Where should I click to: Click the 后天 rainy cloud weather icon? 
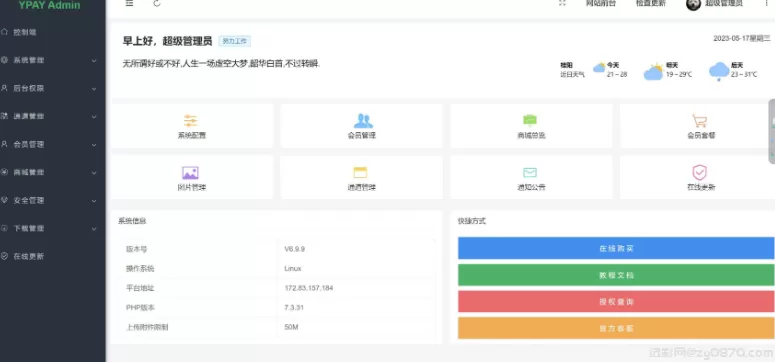tap(719, 71)
